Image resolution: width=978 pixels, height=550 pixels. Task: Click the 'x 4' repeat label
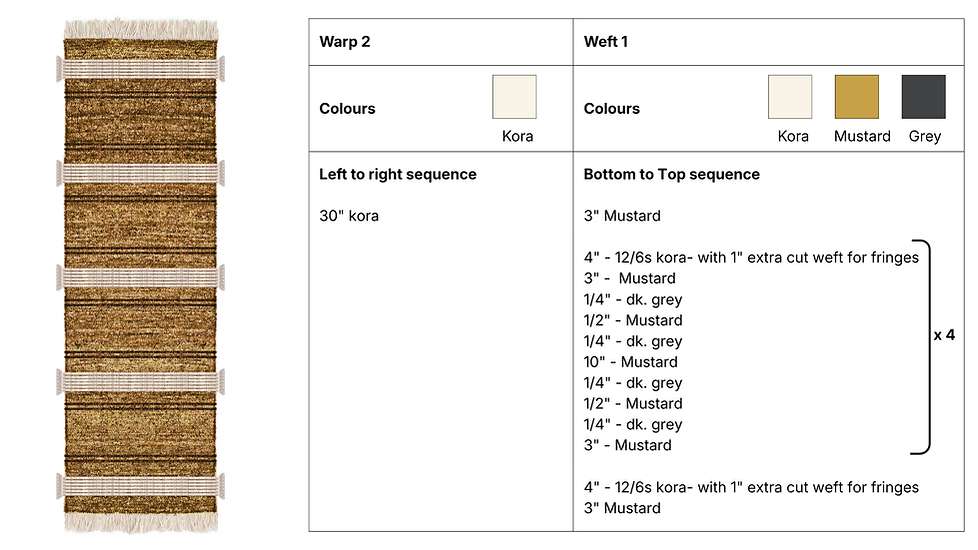944,335
